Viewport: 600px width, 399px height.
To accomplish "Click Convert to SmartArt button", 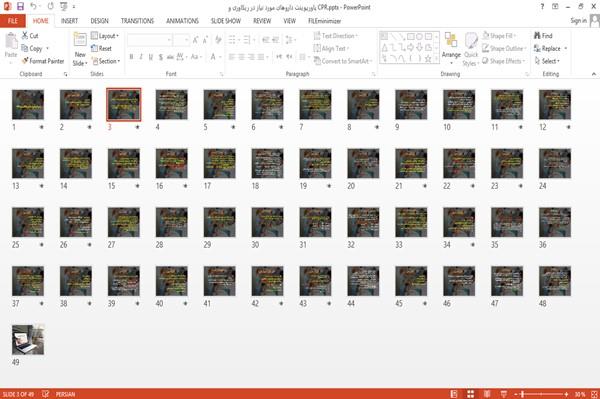I will point(343,61).
